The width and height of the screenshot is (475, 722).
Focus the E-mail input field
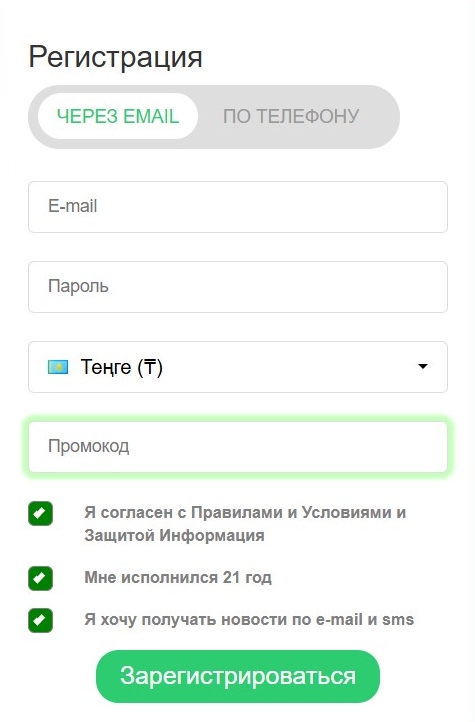[238, 207]
